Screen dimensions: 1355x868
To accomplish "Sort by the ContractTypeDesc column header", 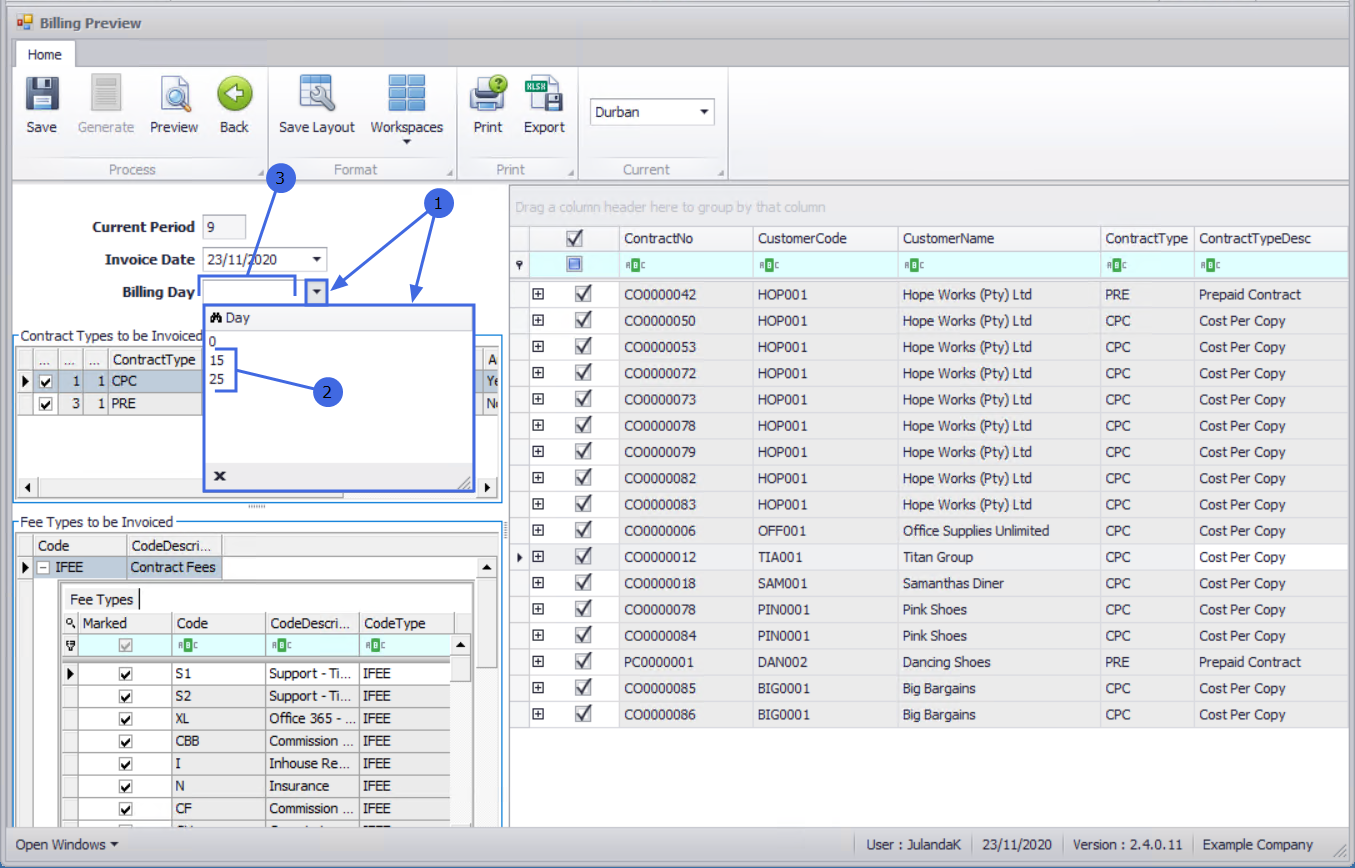I will click(1270, 239).
